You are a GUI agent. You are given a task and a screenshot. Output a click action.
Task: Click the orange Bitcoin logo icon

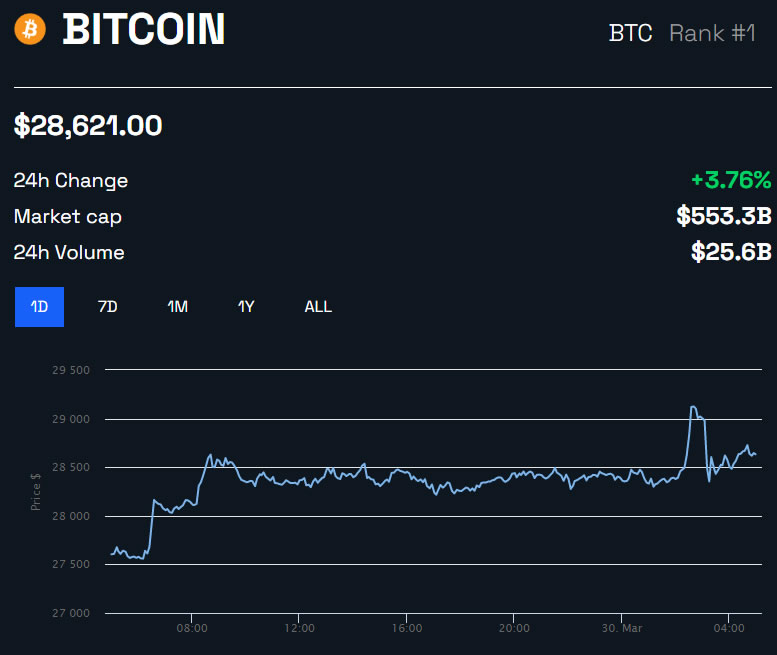pos(30,30)
